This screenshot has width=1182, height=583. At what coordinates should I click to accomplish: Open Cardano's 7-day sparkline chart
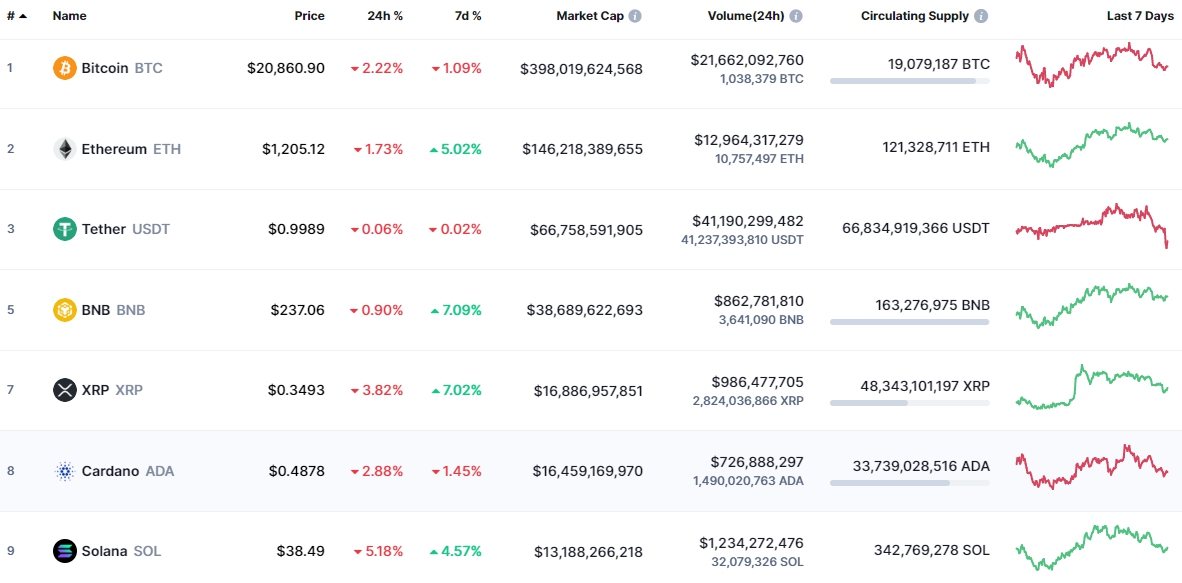(x=1092, y=467)
